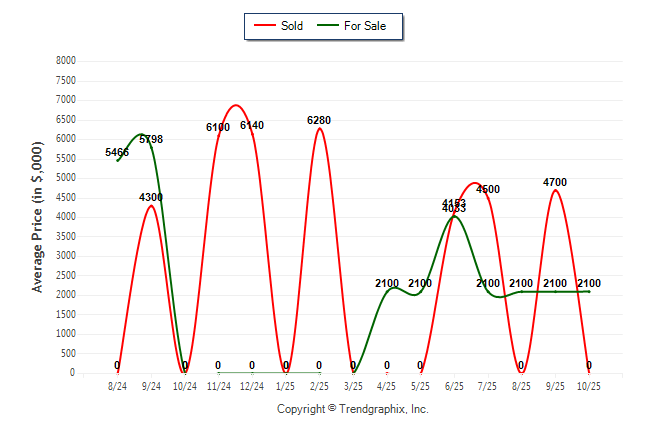Toggle the Sold series in the legend
Viewport: 646px width, 434px height.
(292, 26)
